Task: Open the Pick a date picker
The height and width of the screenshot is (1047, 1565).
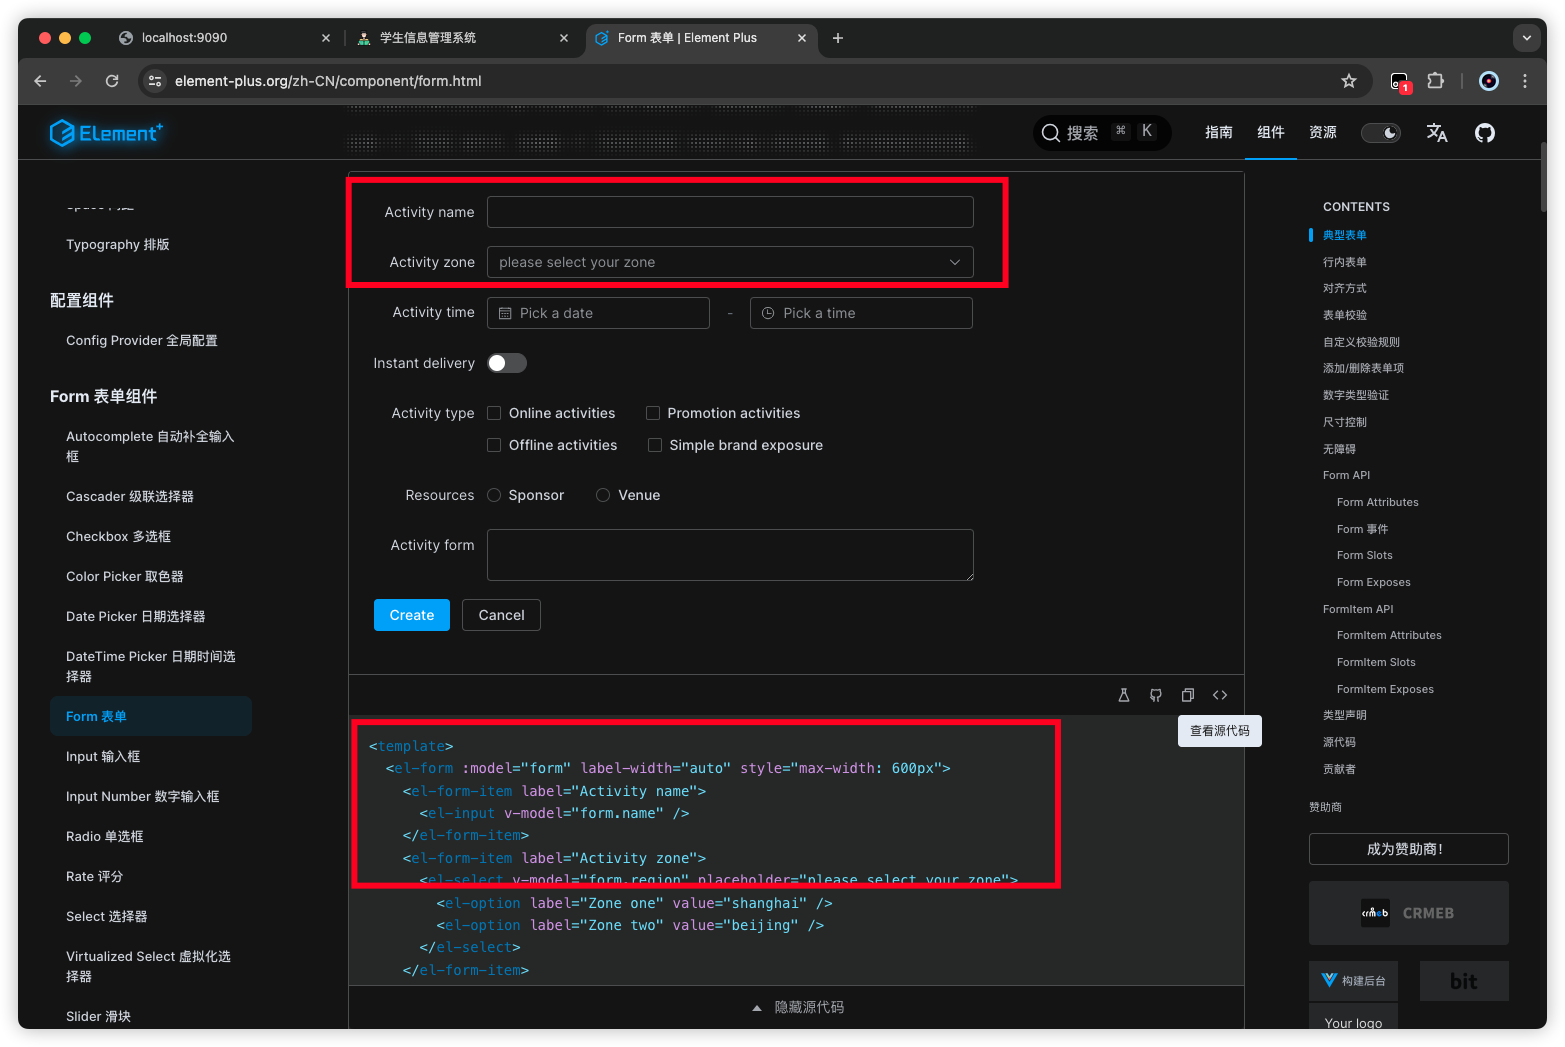Action: (598, 313)
